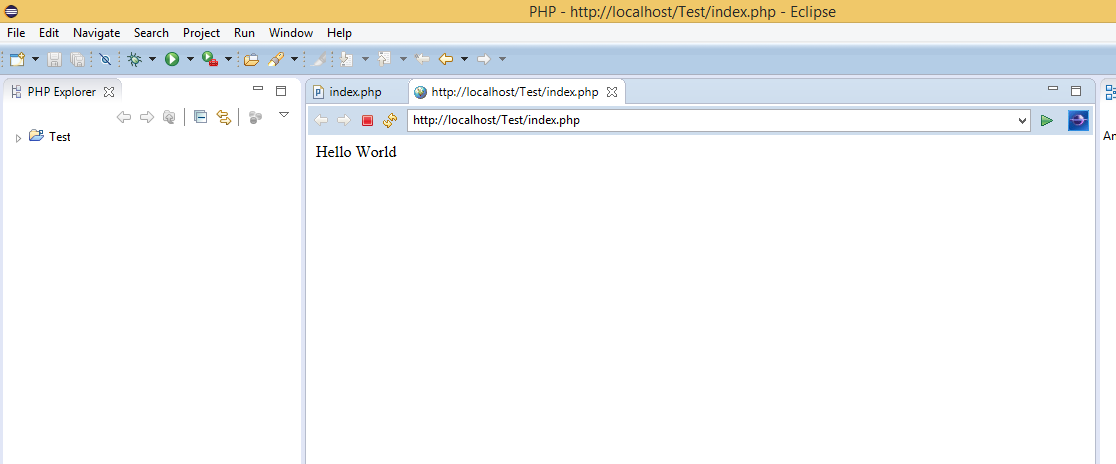This screenshot has width=1116, height=464.
Task: Expand the Test project tree node
Action: (19, 138)
